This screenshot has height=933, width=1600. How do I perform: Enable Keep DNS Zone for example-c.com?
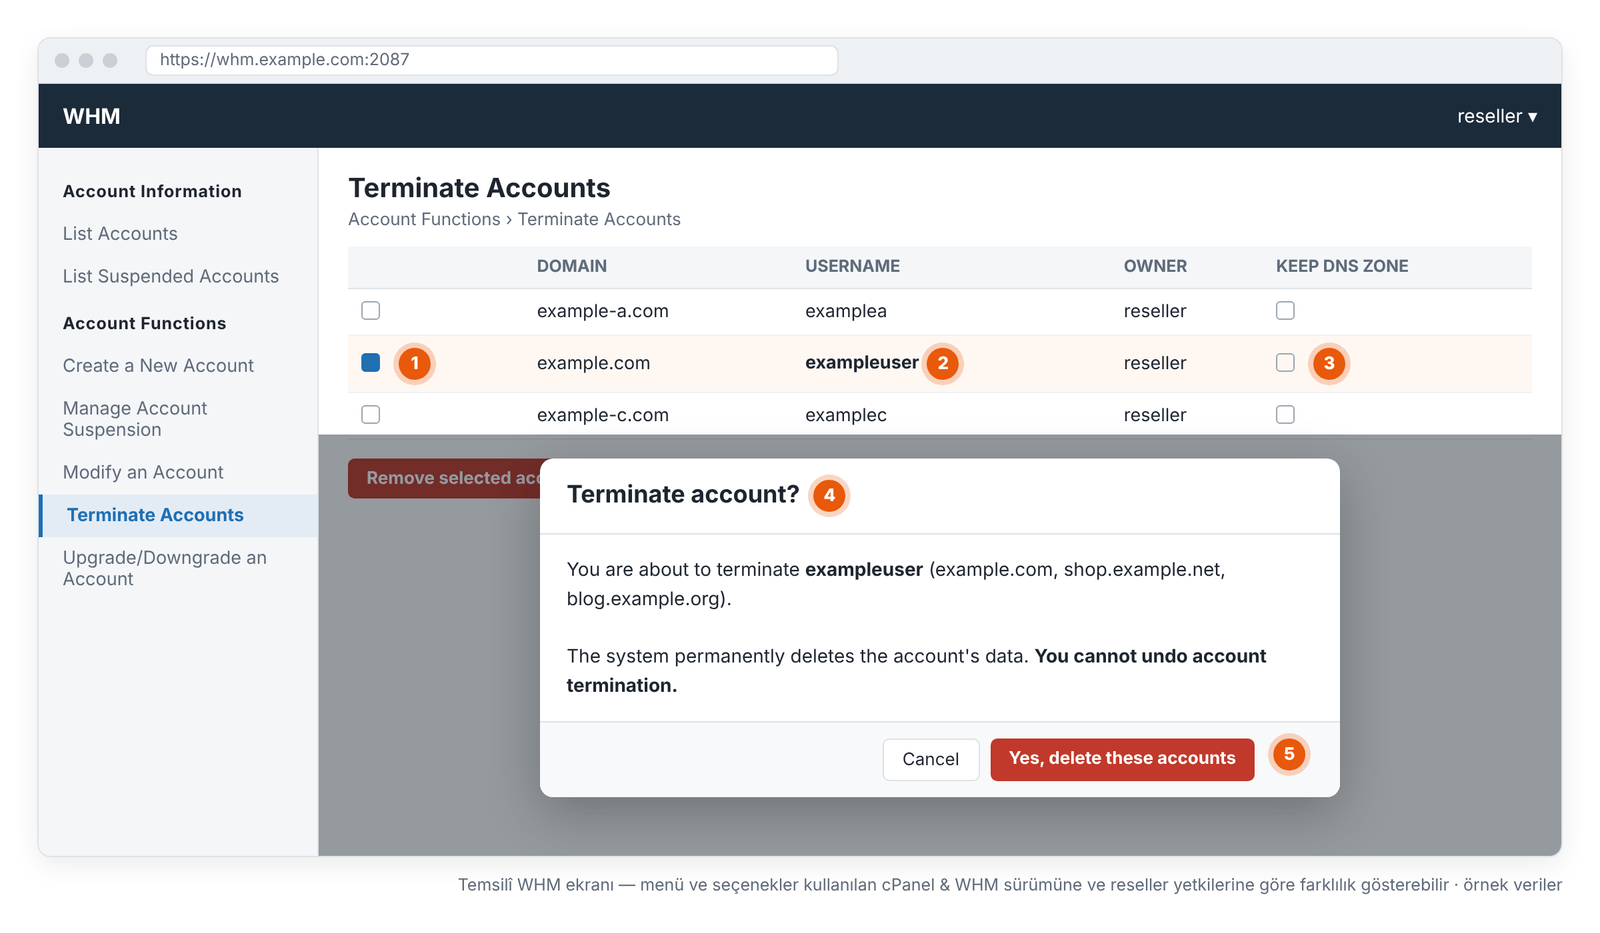[x=1285, y=415]
